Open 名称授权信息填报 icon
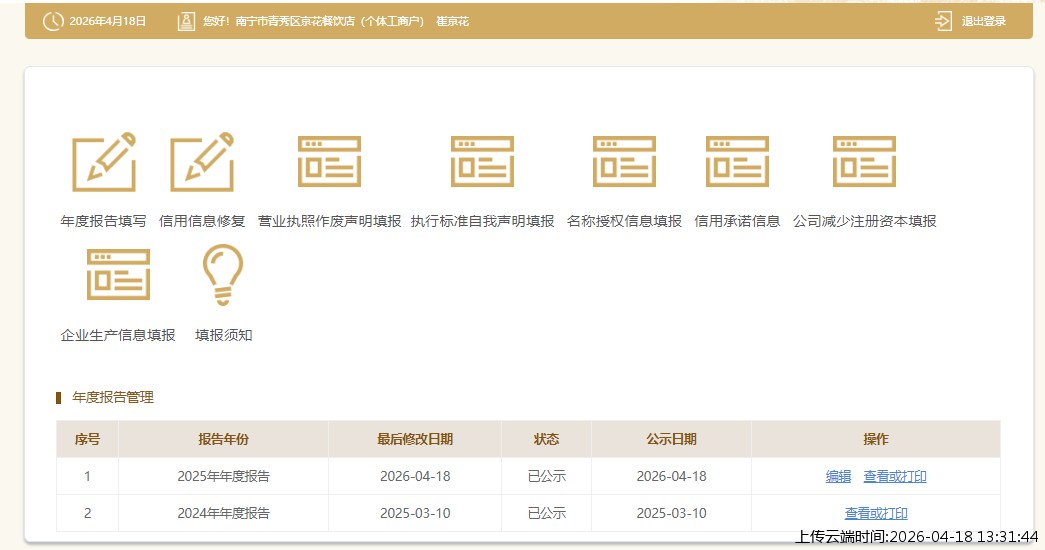1045x550 pixels. click(624, 162)
